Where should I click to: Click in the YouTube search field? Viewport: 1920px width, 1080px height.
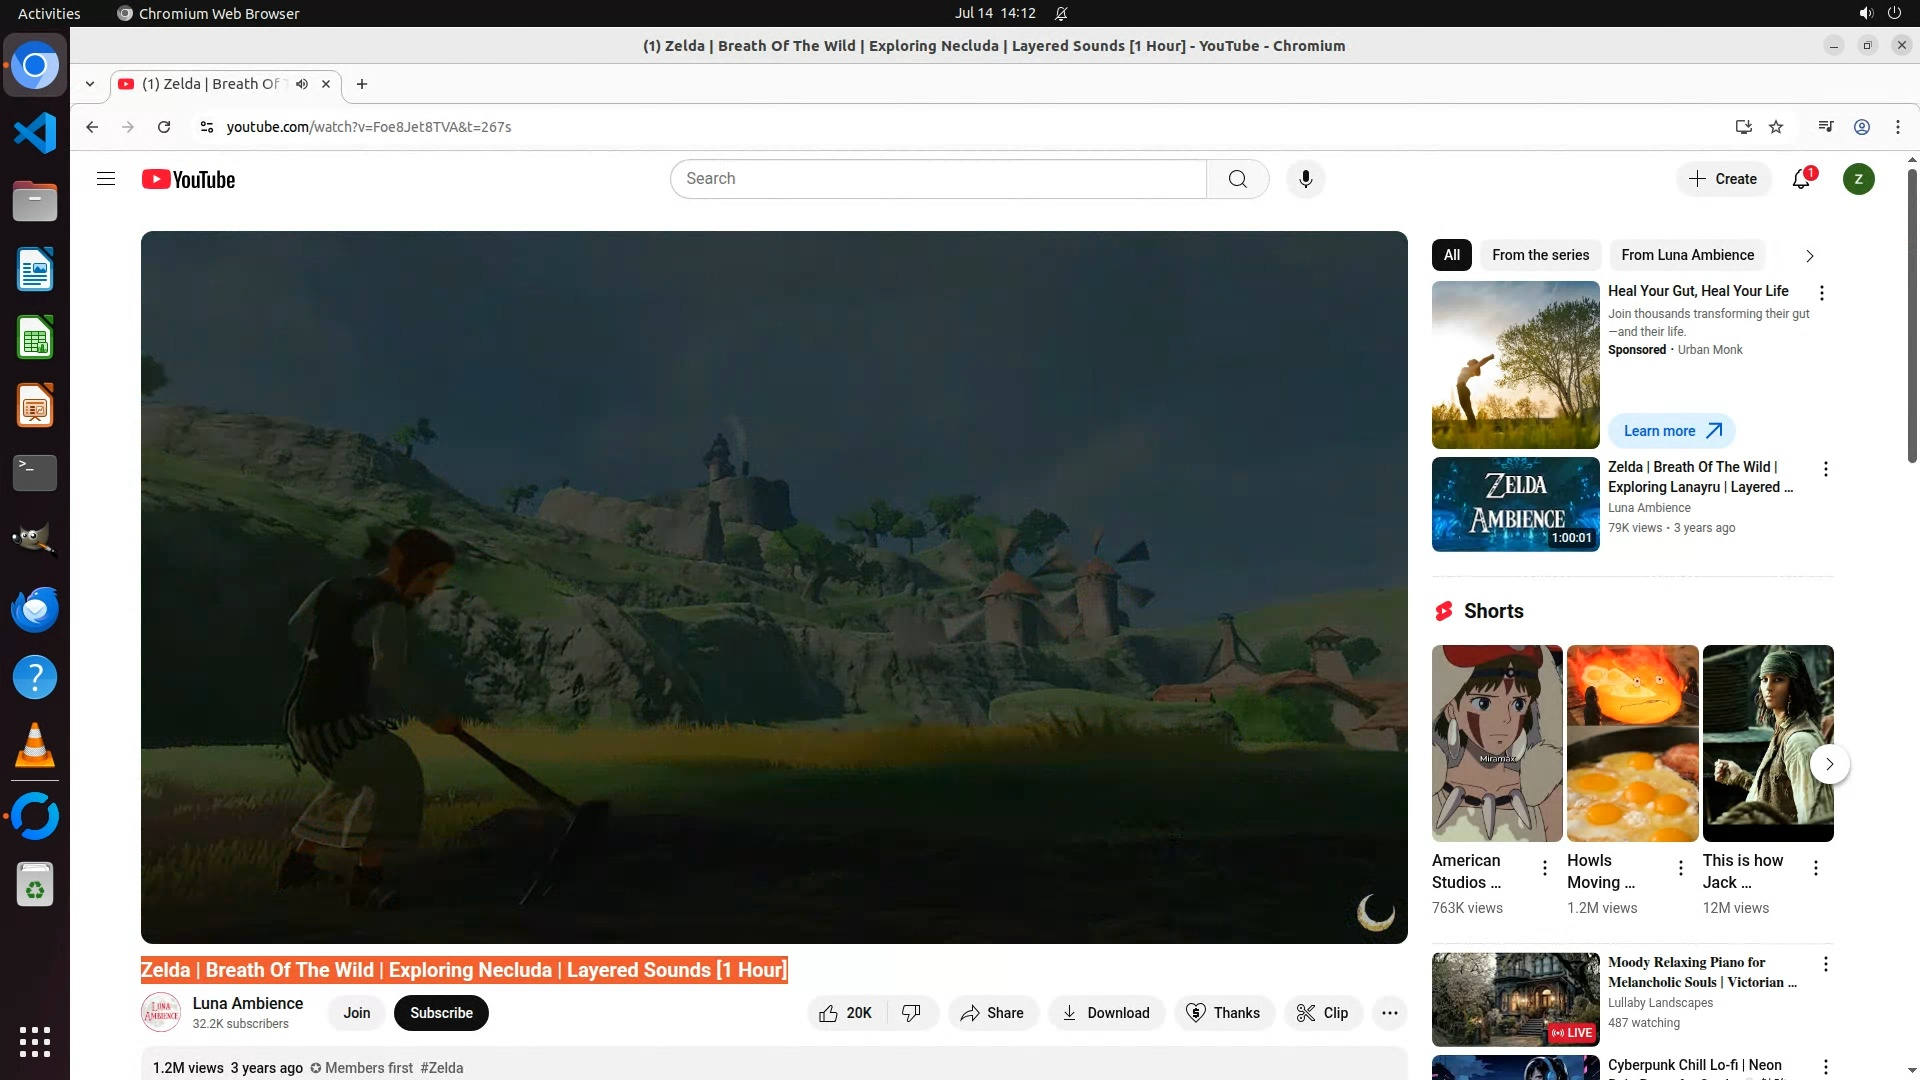click(938, 179)
